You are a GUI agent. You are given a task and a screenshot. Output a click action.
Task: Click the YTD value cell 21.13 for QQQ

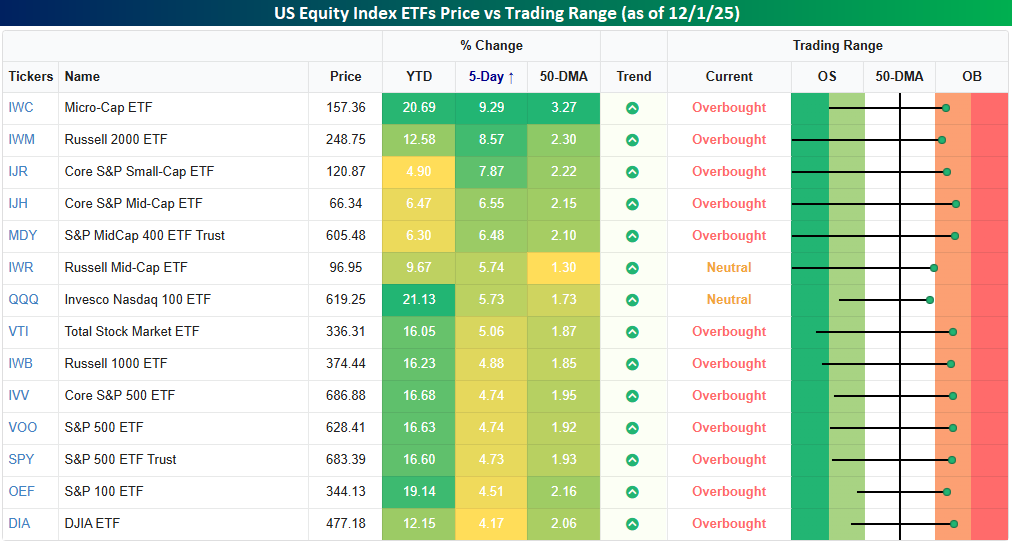pos(418,300)
